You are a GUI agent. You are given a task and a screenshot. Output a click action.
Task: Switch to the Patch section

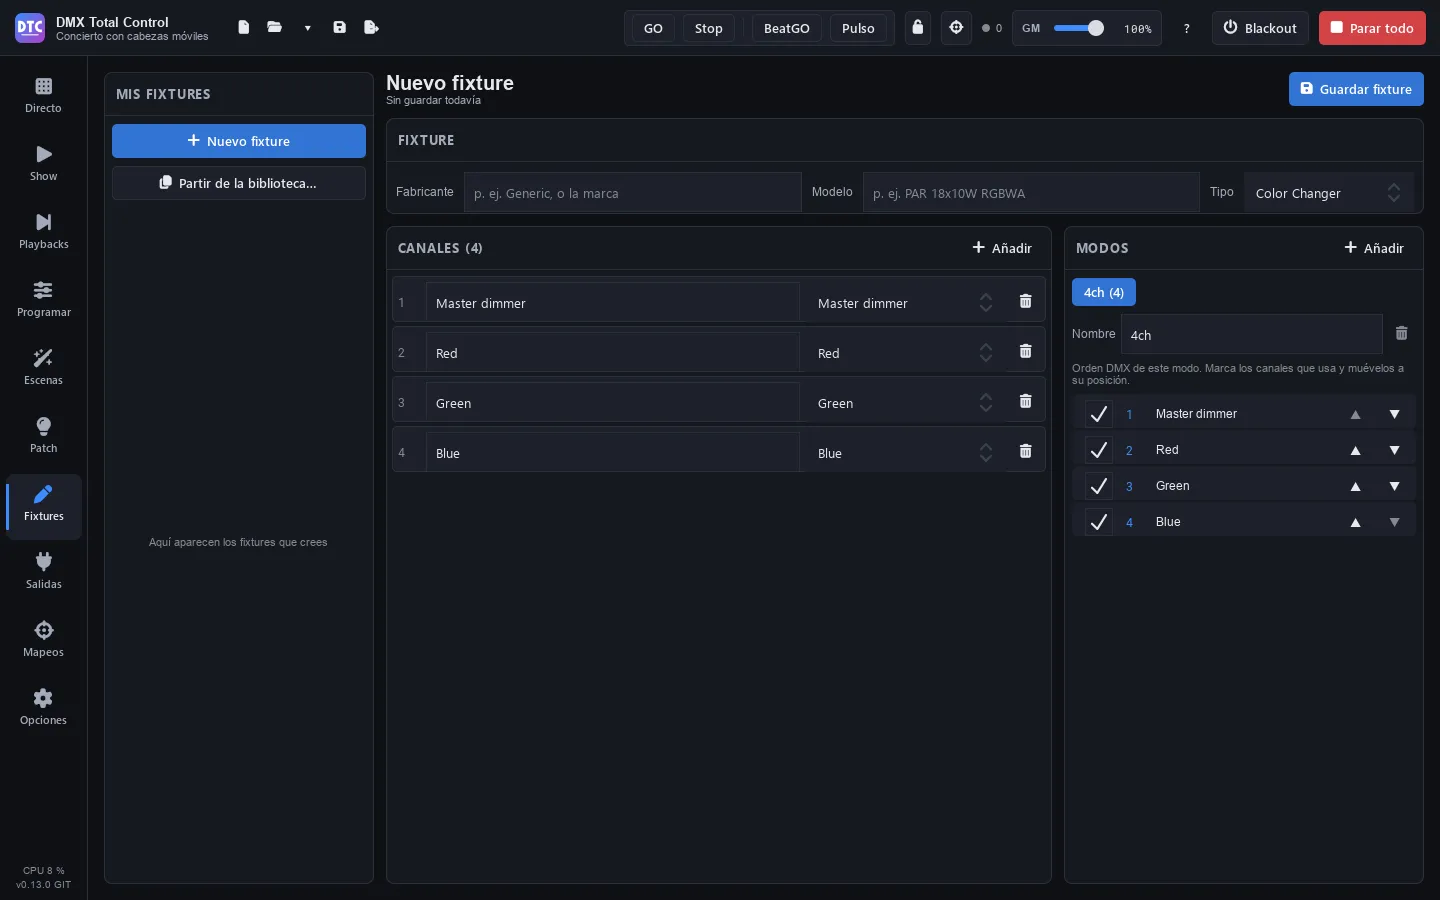pyautogui.click(x=43, y=436)
